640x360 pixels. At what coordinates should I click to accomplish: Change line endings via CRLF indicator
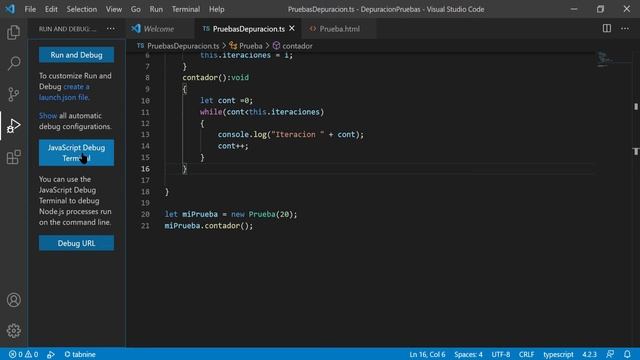[526, 354]
